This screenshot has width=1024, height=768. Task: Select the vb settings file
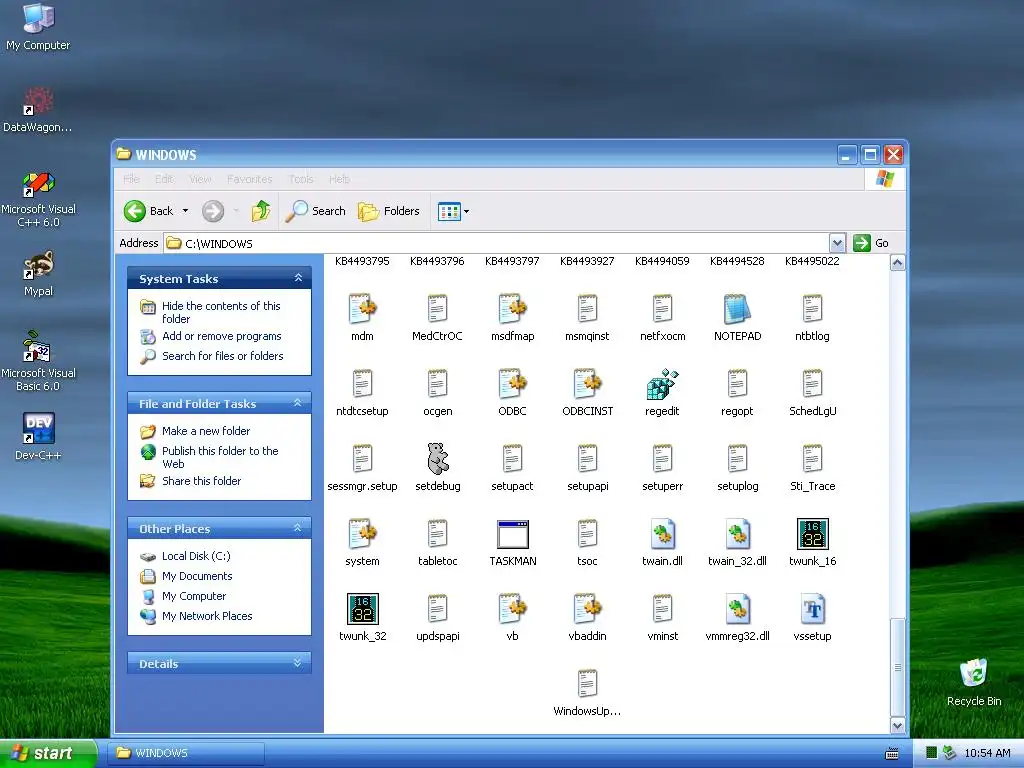pos(513,609)
